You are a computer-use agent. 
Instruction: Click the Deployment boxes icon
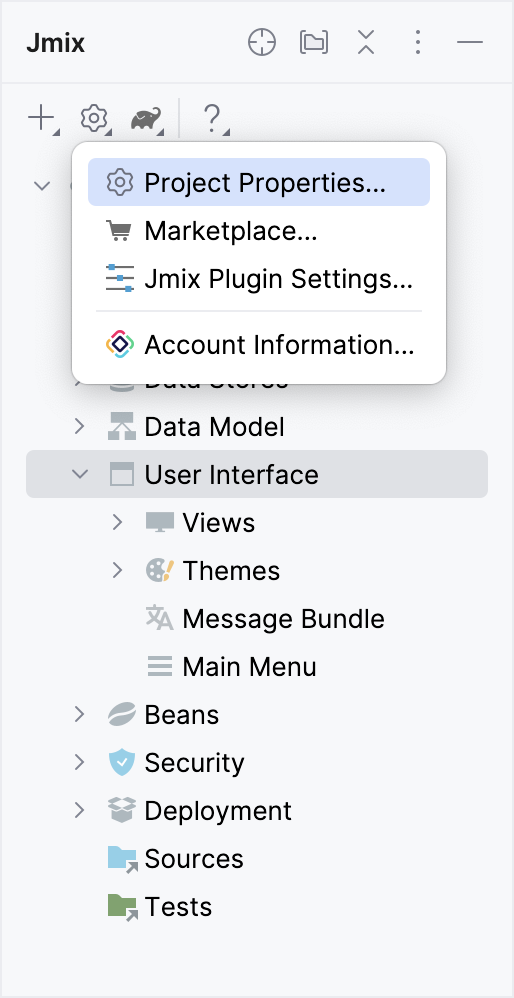[122, 810]
